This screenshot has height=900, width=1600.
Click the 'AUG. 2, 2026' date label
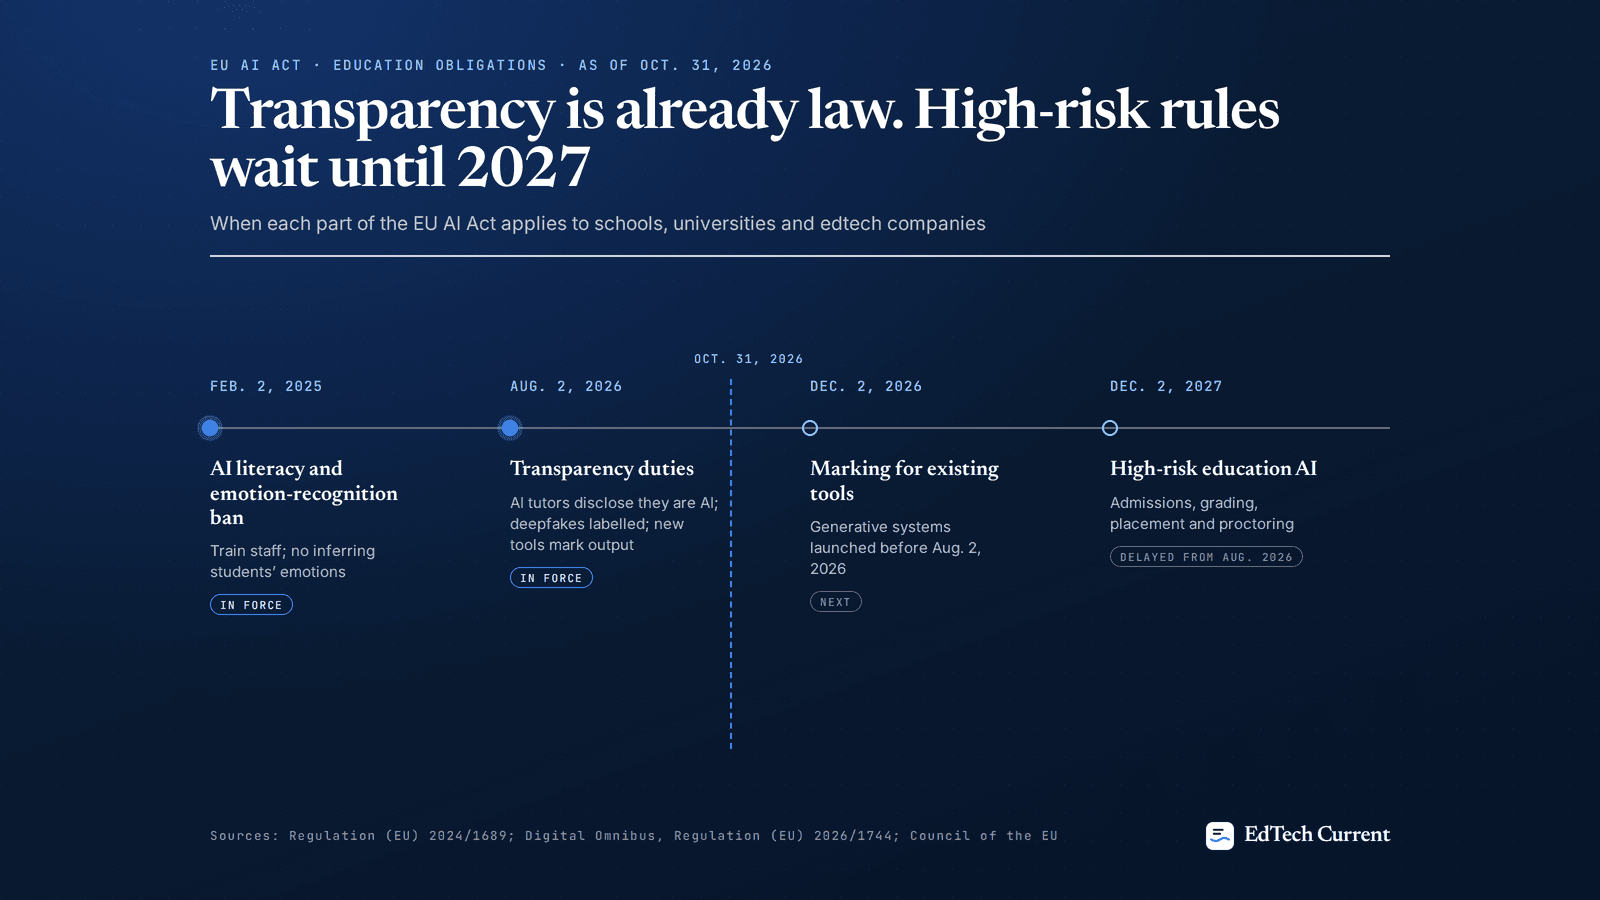click(566, 386)
